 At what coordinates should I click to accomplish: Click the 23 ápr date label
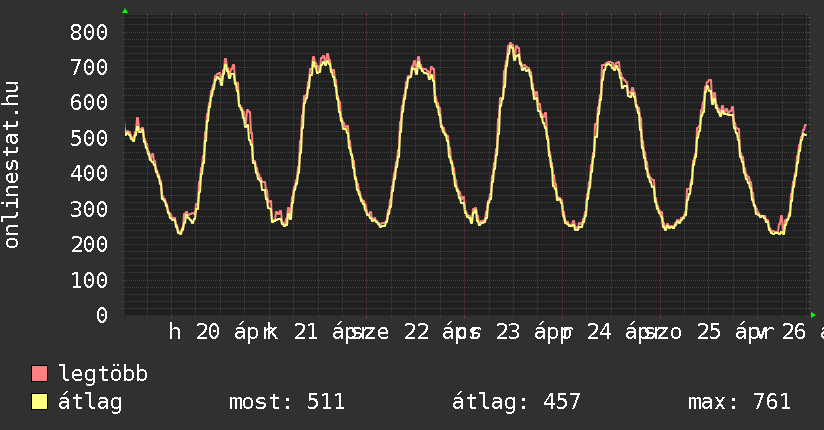click(533, 332)
